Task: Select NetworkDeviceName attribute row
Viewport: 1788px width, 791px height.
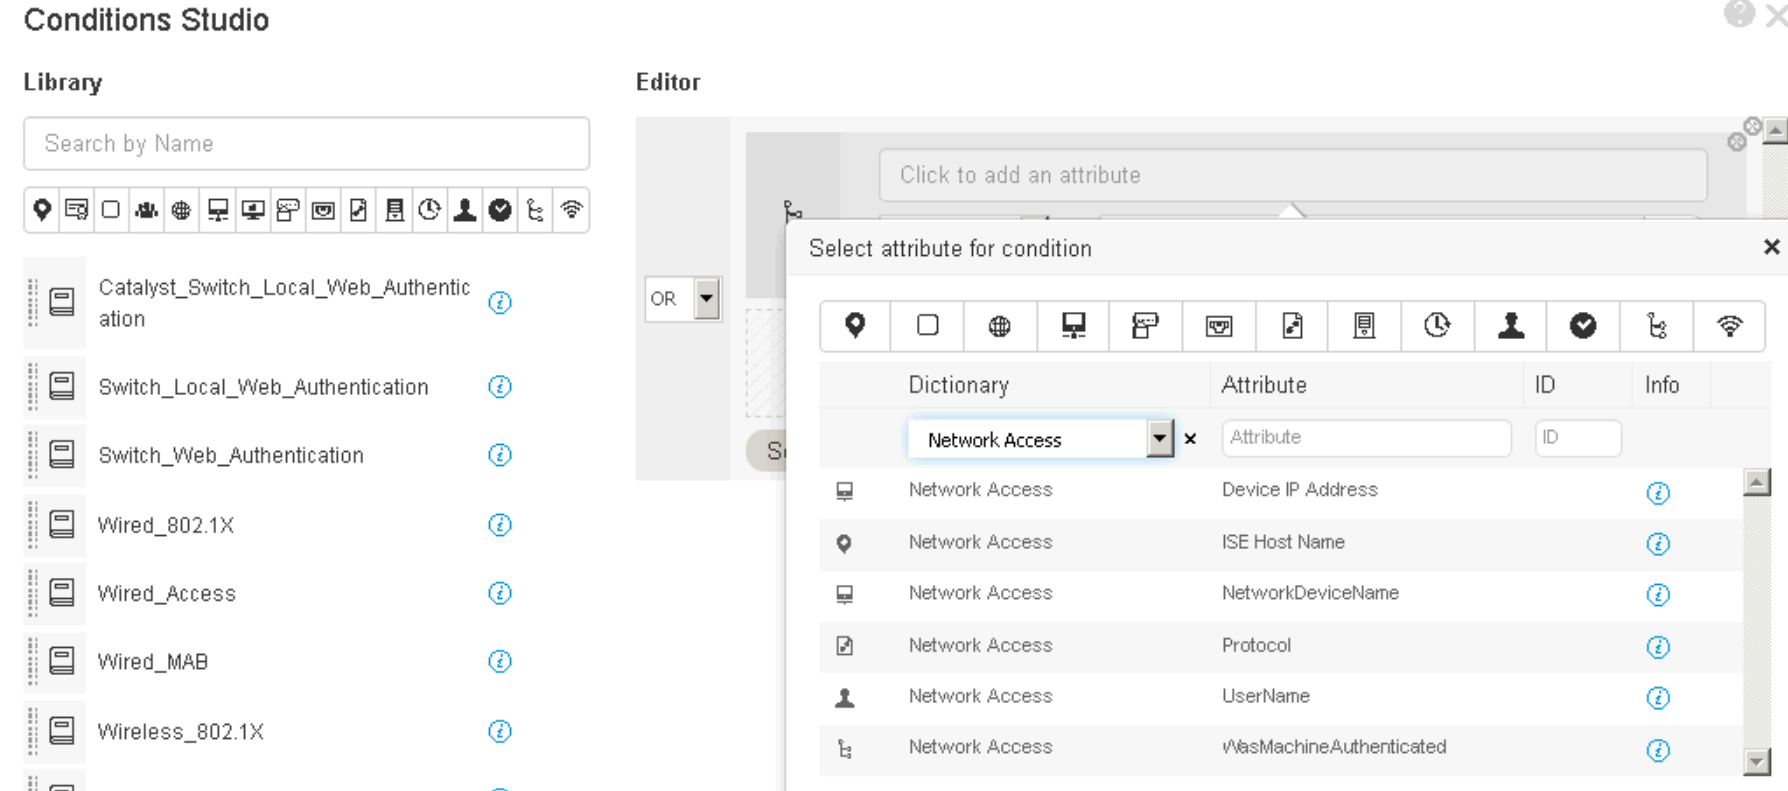Action: (1280, 594)
